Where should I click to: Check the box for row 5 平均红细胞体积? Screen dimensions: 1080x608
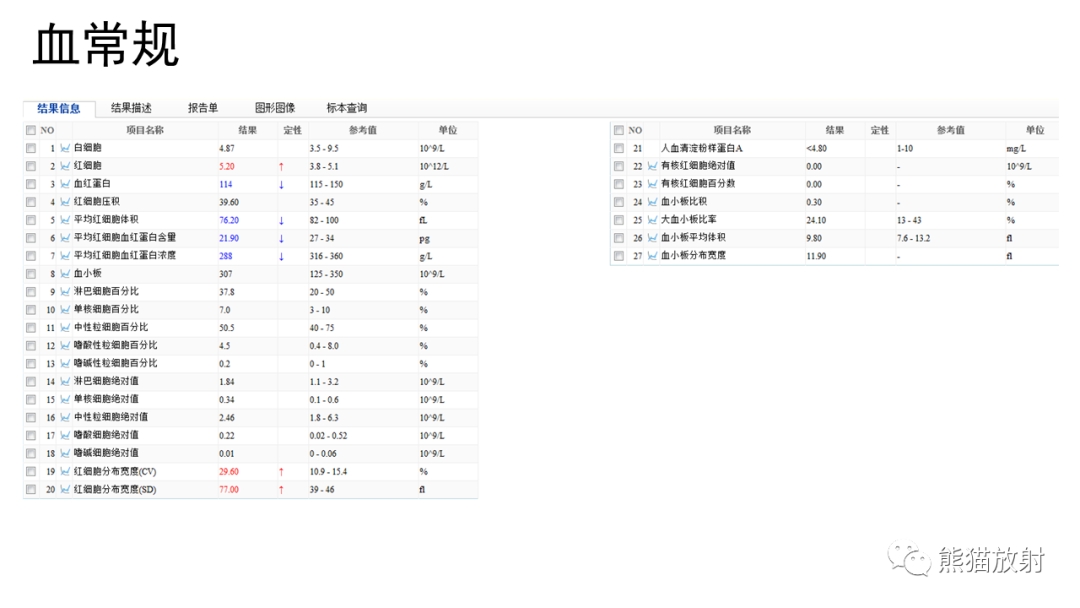(31, 220)
